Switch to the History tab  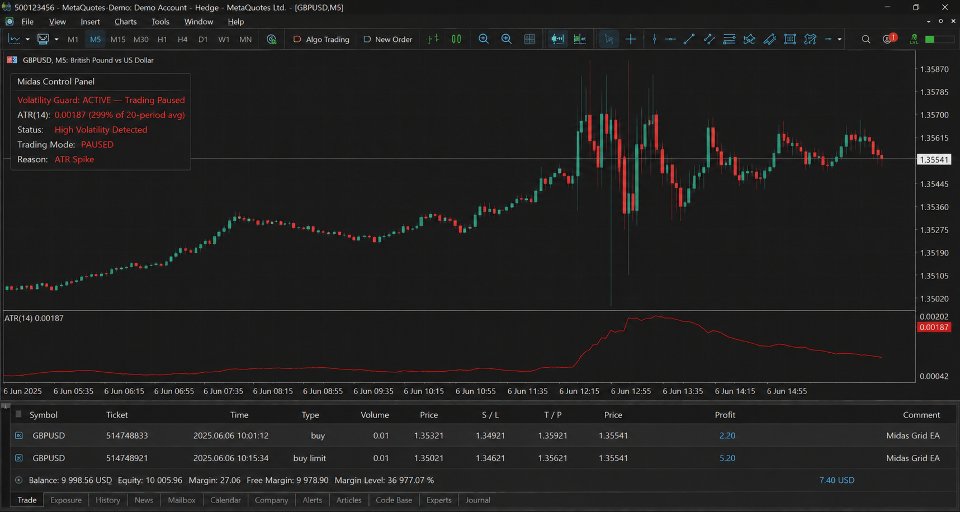tap(108, 500)
